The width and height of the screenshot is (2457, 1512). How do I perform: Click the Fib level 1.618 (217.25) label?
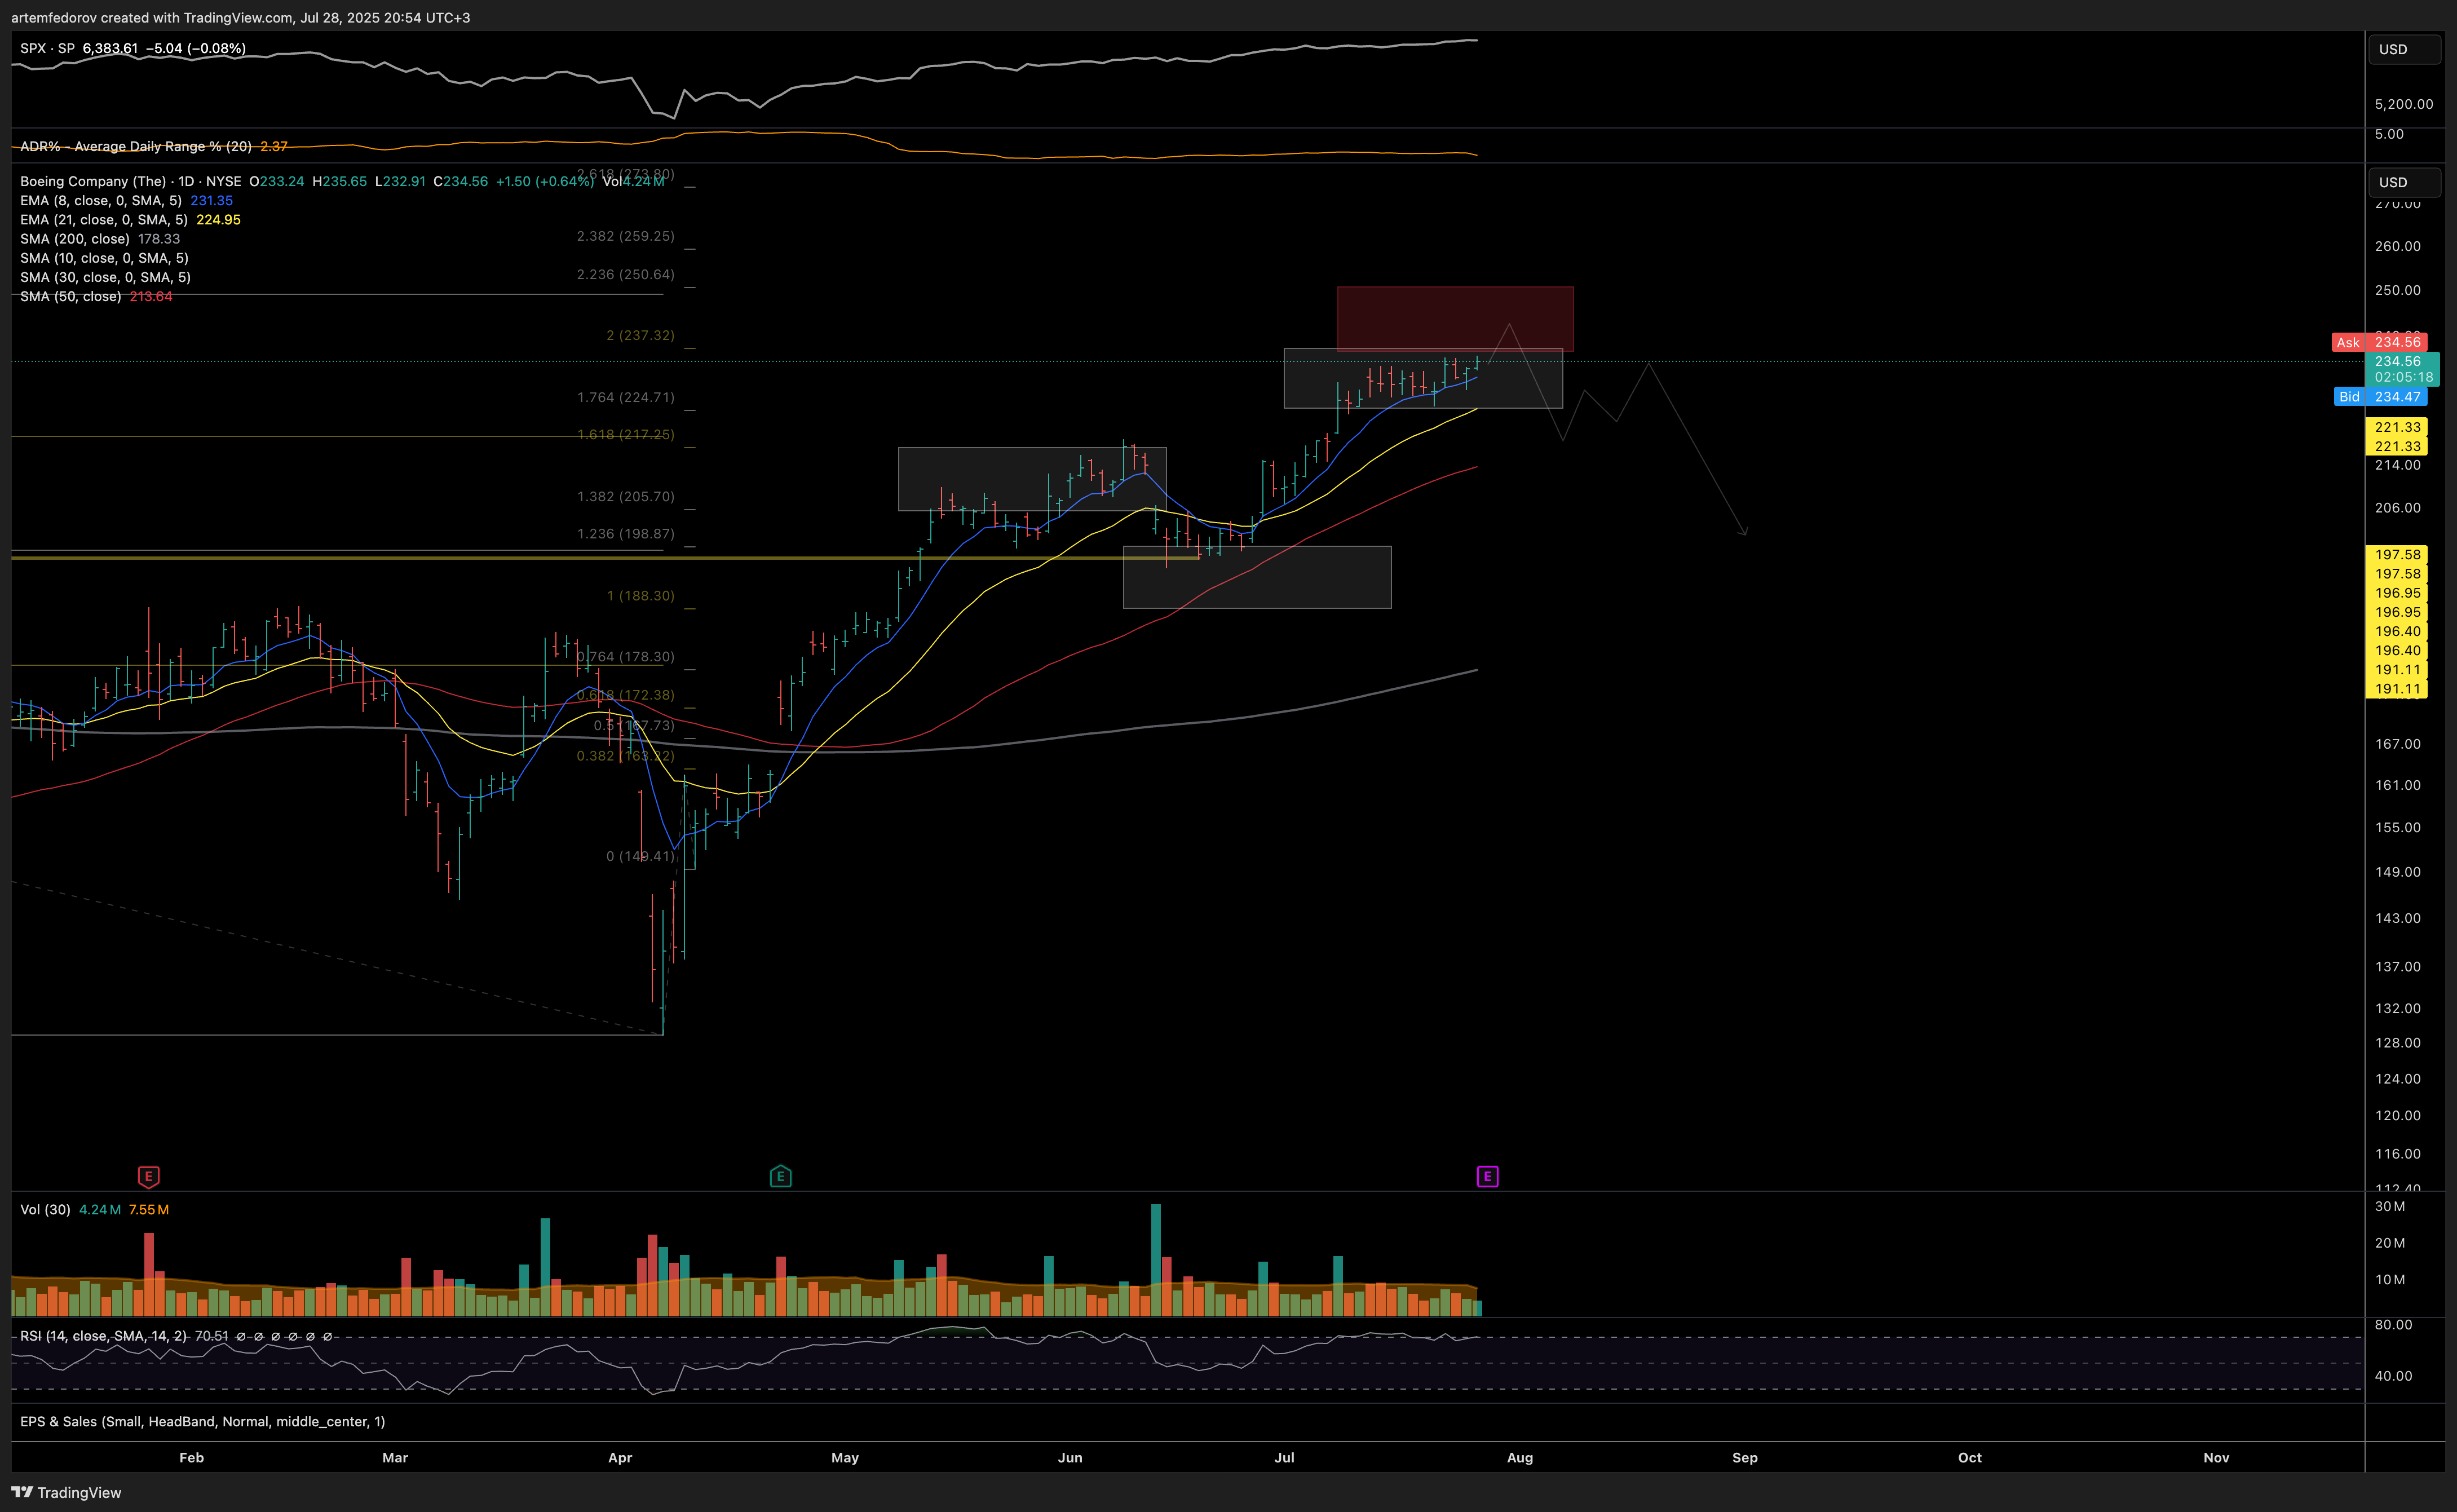click(x=625, y=434)
